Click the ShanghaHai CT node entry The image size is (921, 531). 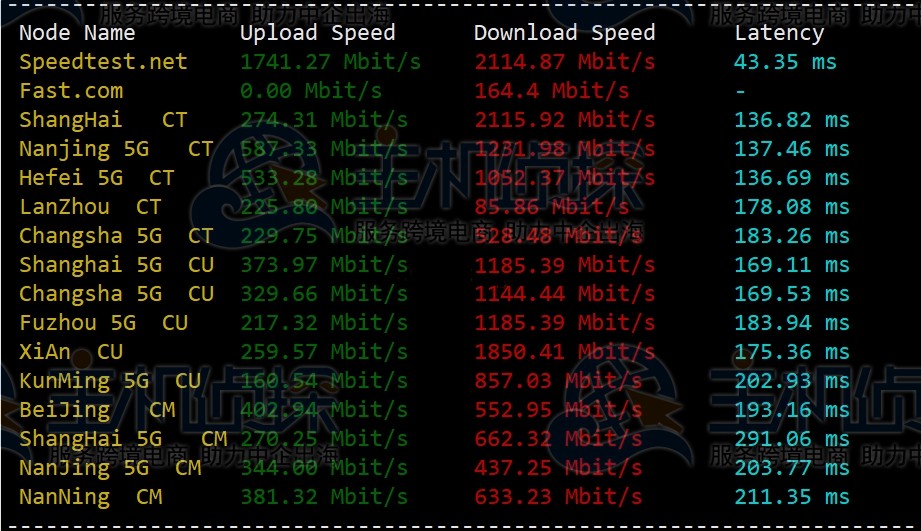click(x=103, y=120)
